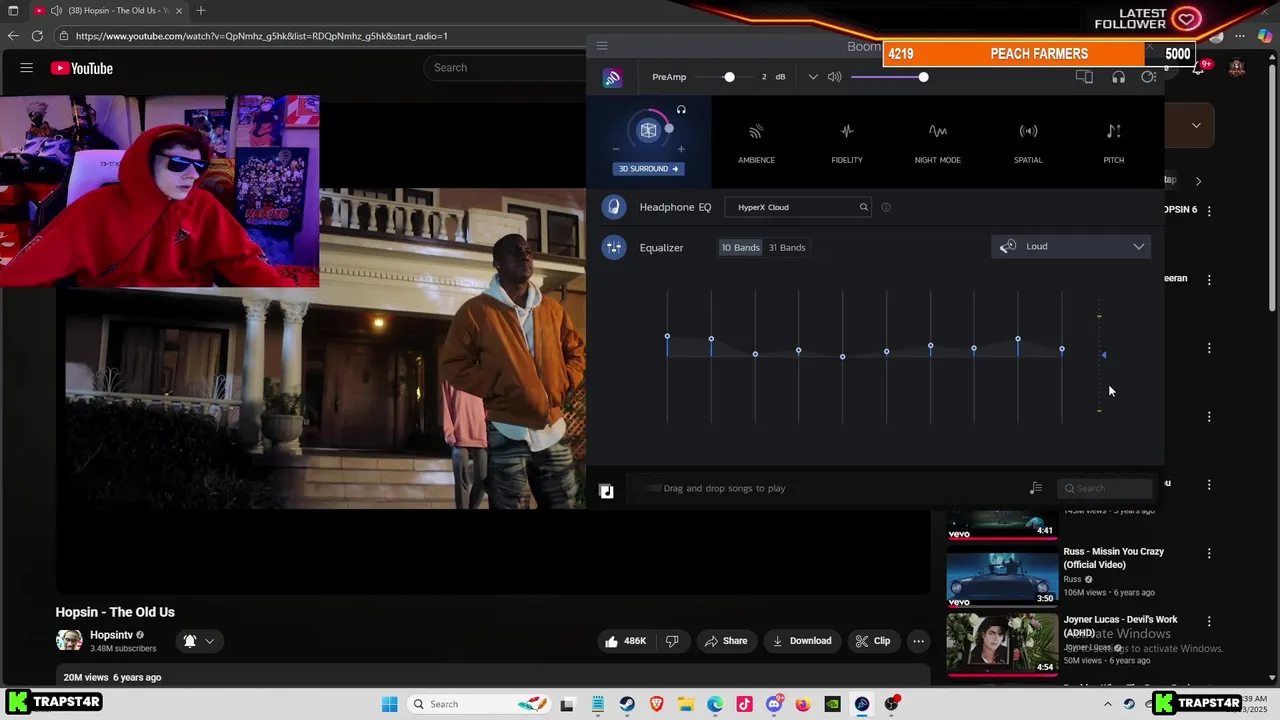1280x720 pixels.
Task: Like the video with 486K likes
Action: coord(624,641)
